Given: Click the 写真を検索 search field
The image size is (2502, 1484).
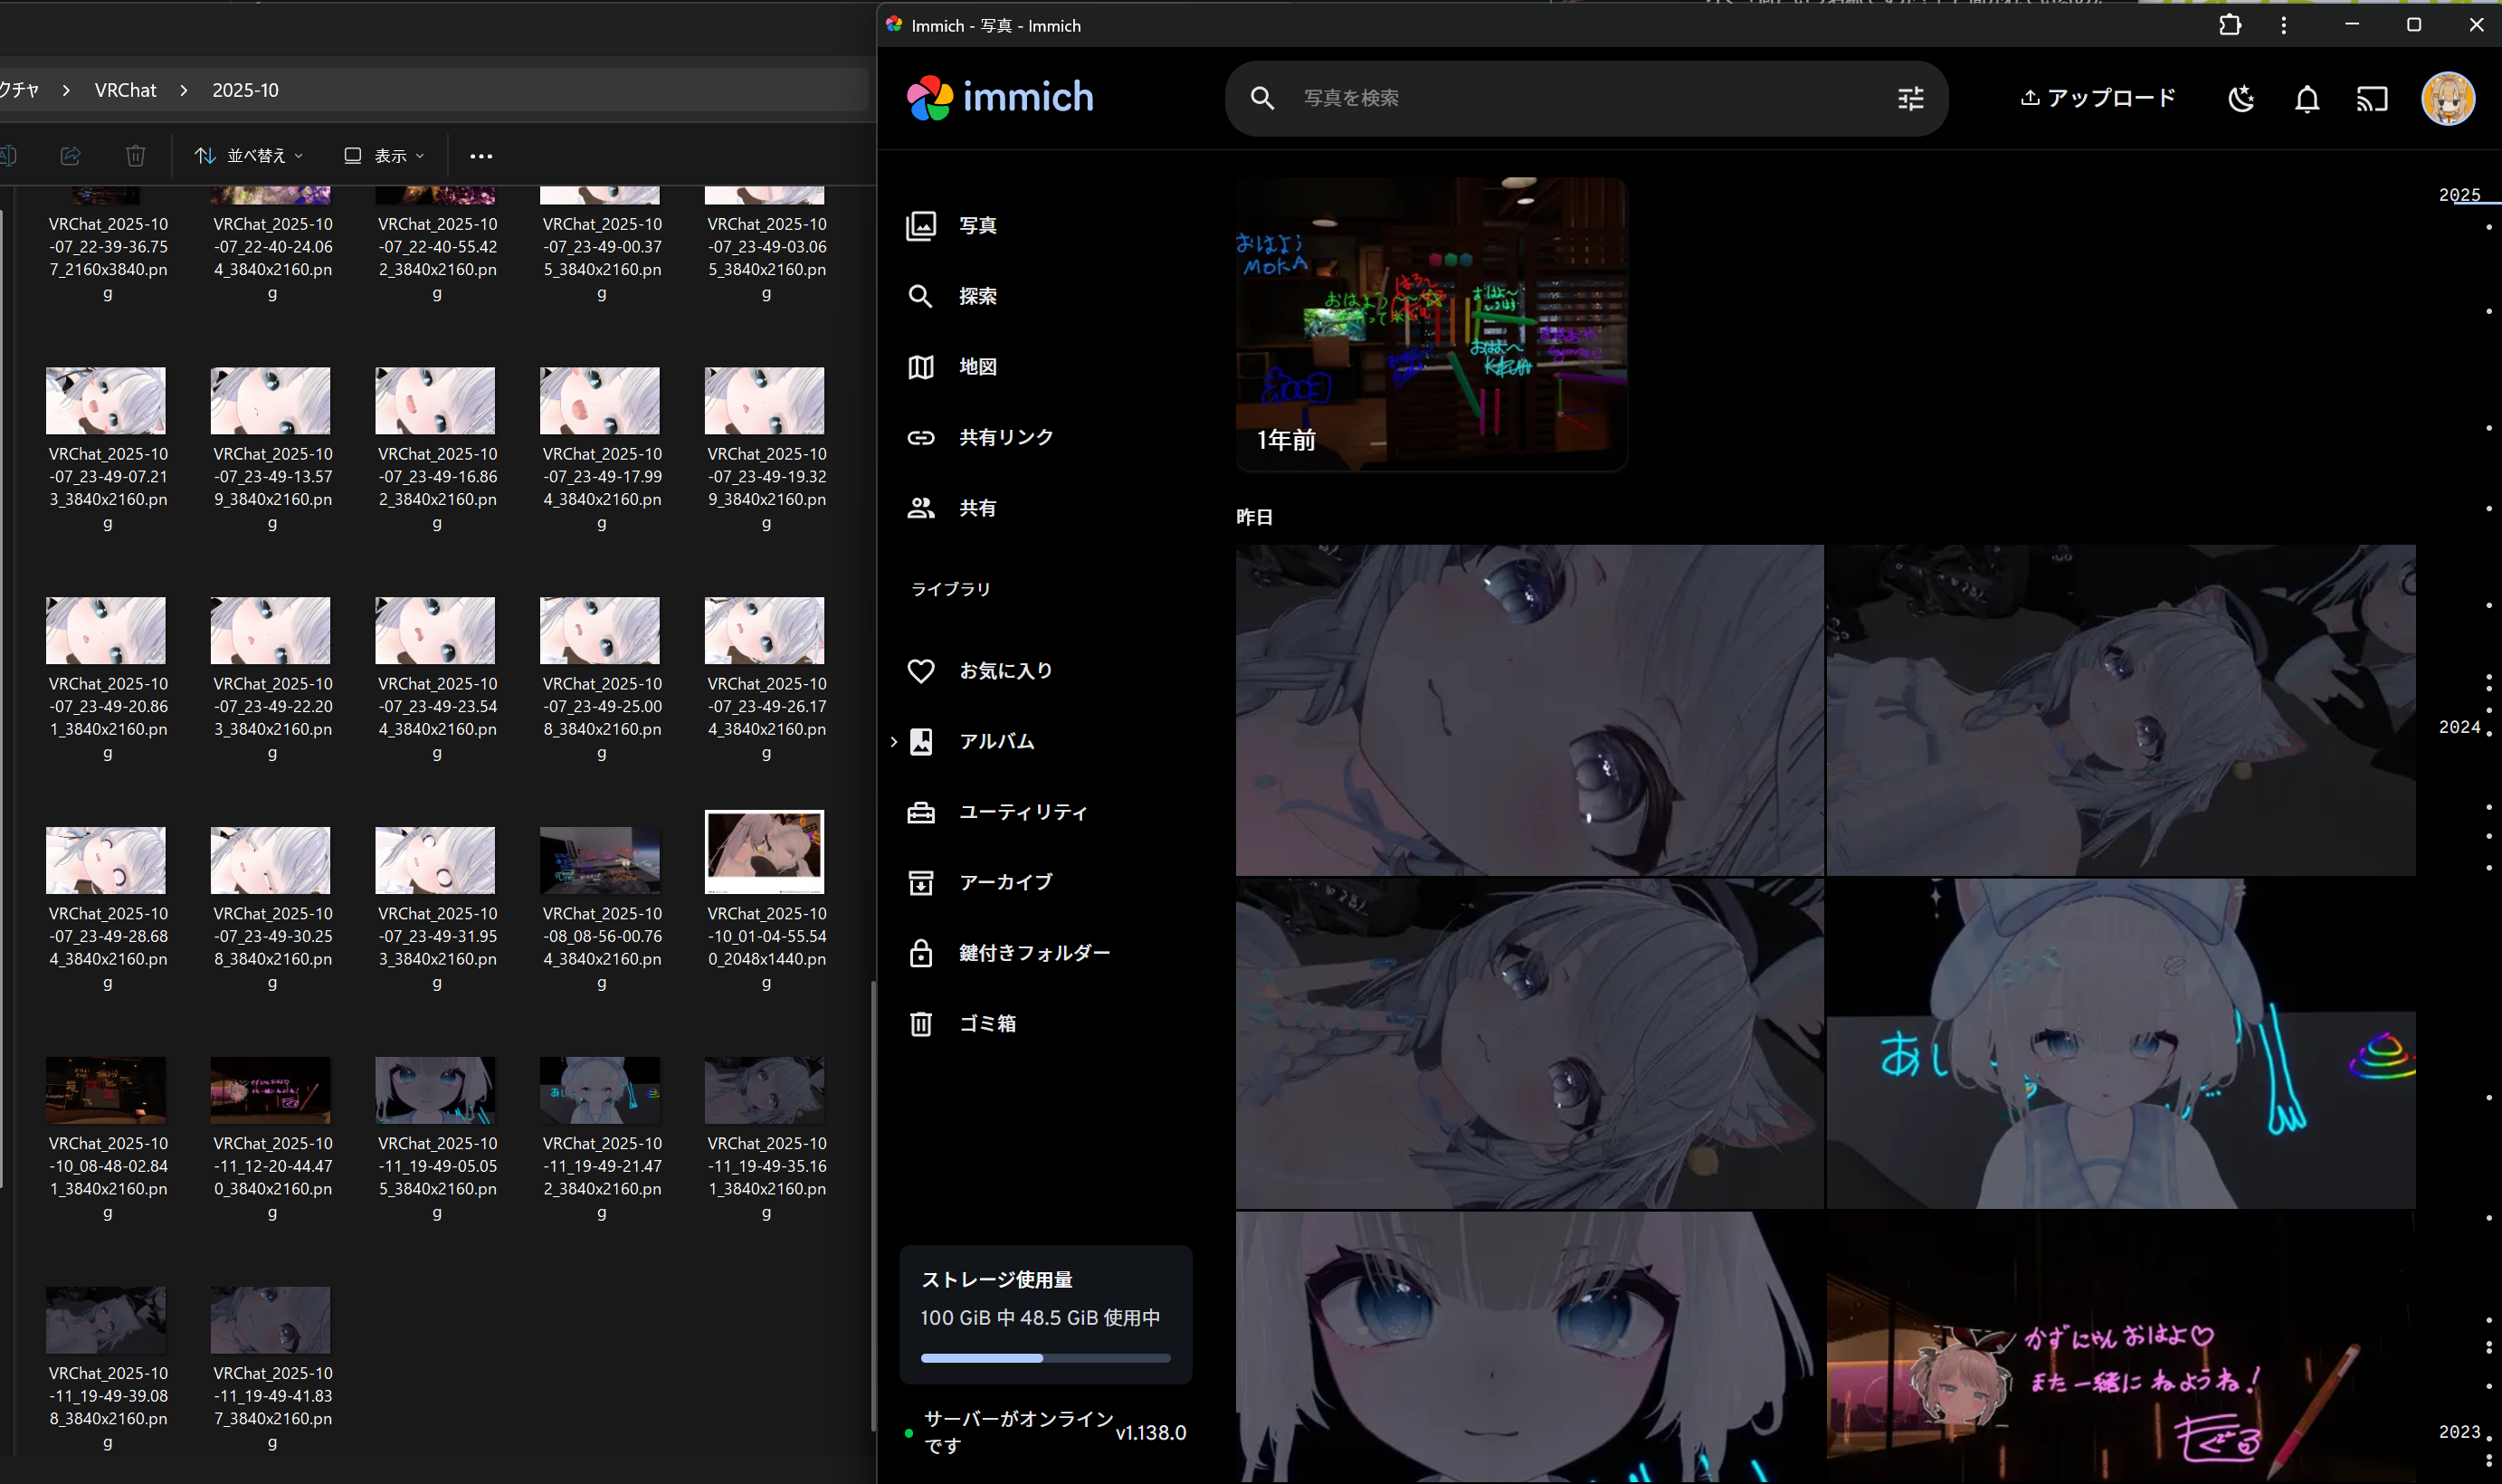Looking at the screenshot, I should pyautogui.click(x=1580, y=98).
